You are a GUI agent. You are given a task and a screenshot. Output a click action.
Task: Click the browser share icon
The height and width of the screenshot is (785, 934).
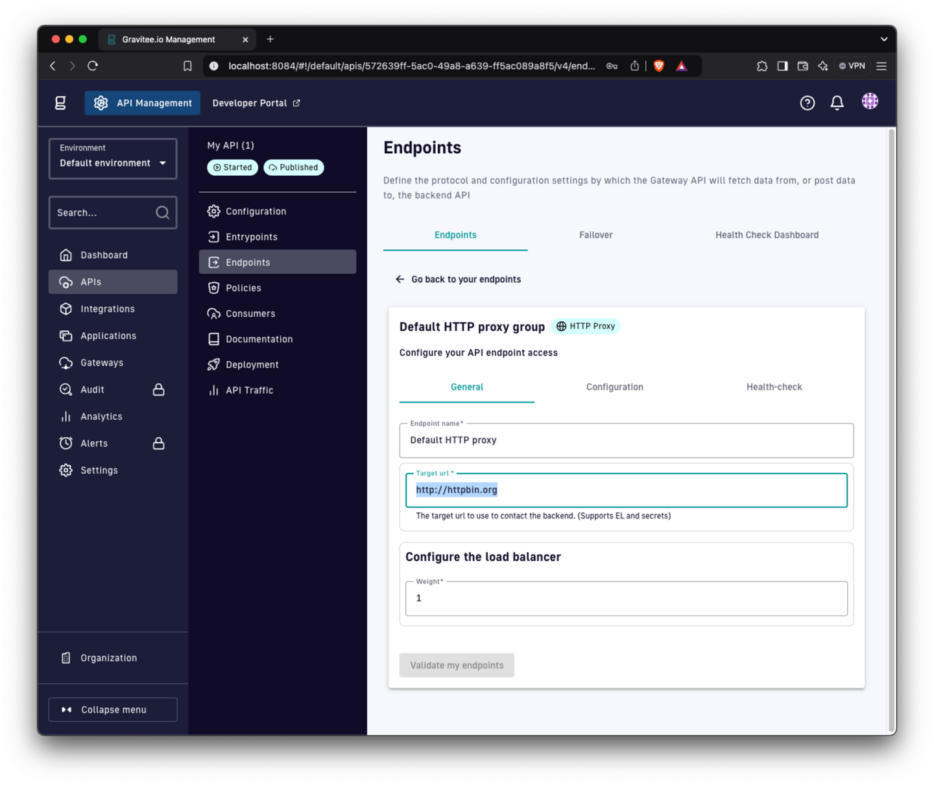coord(634,66)
